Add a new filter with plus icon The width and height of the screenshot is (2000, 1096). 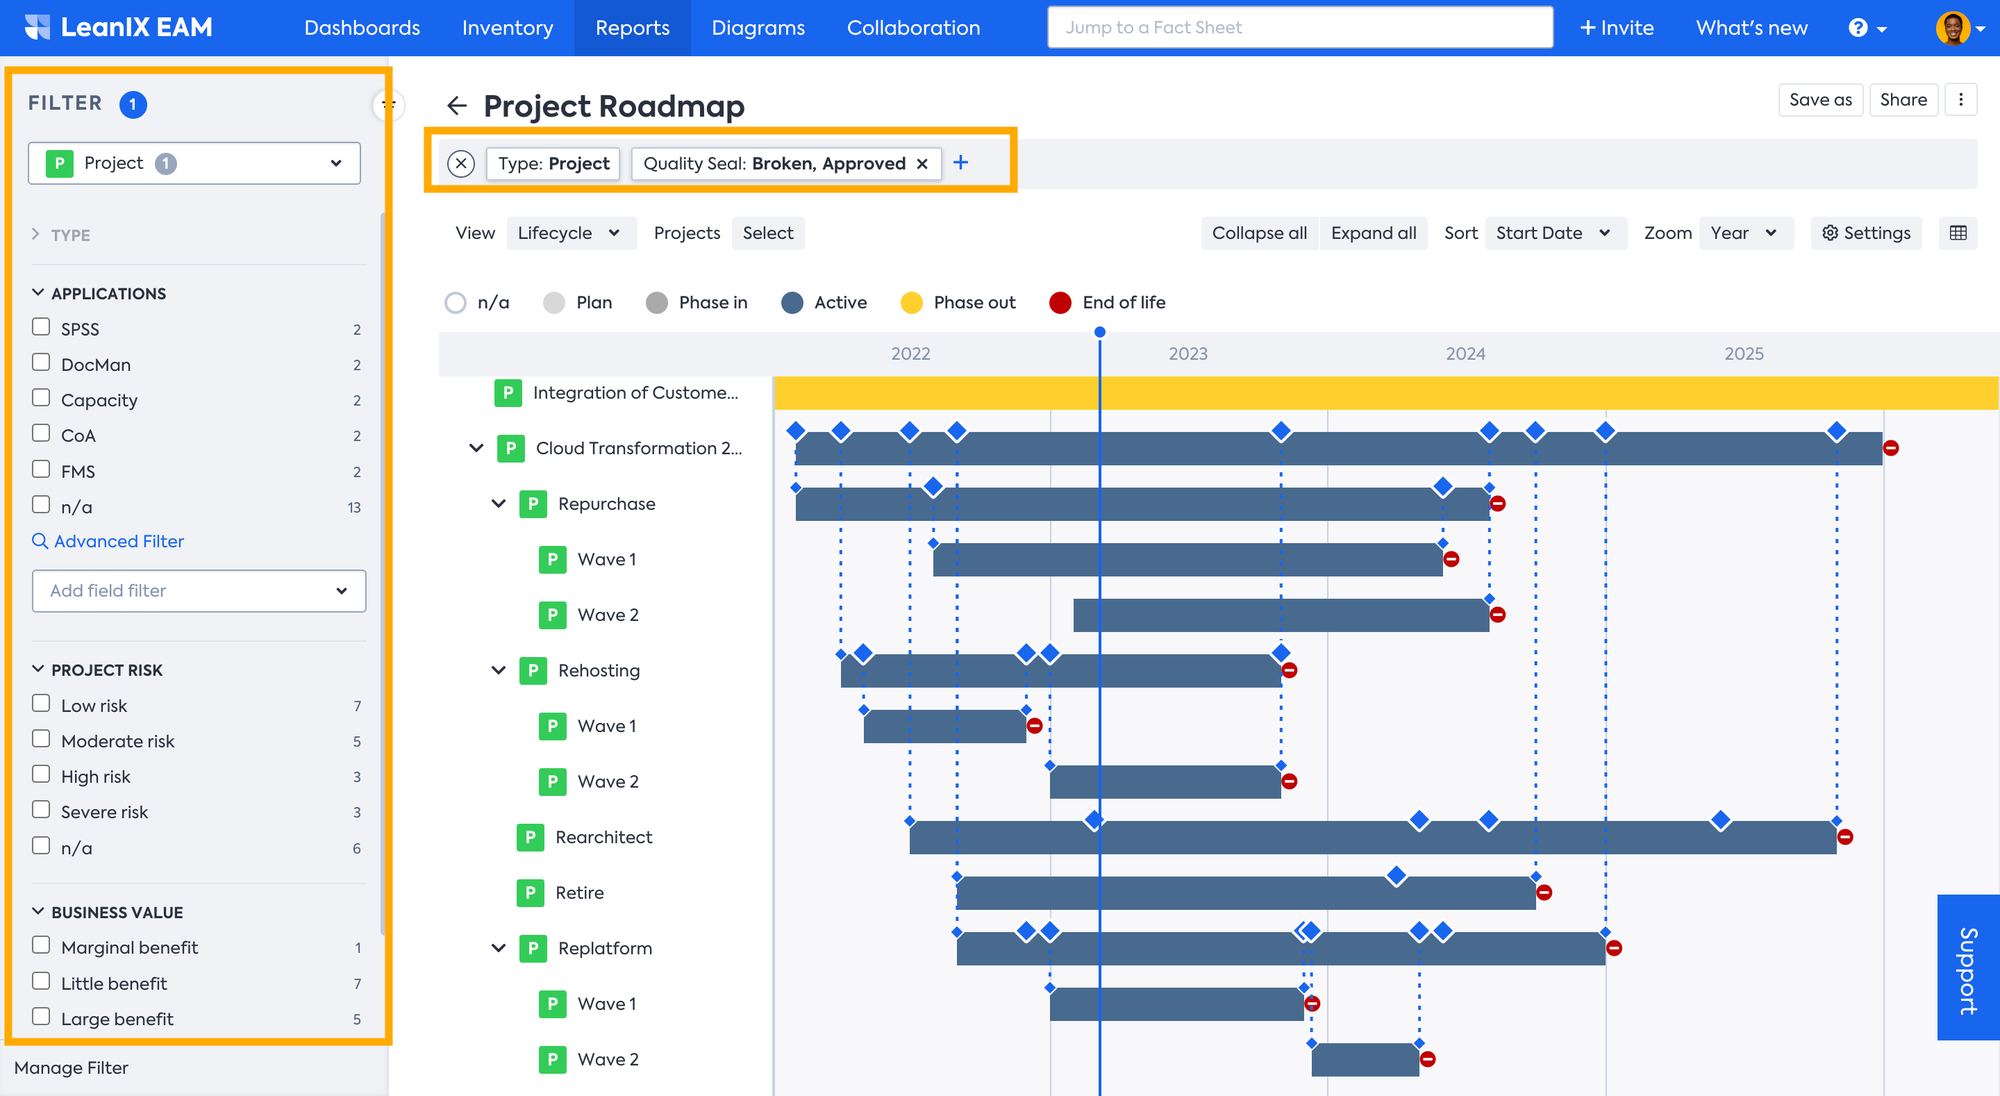pos(960,163)
